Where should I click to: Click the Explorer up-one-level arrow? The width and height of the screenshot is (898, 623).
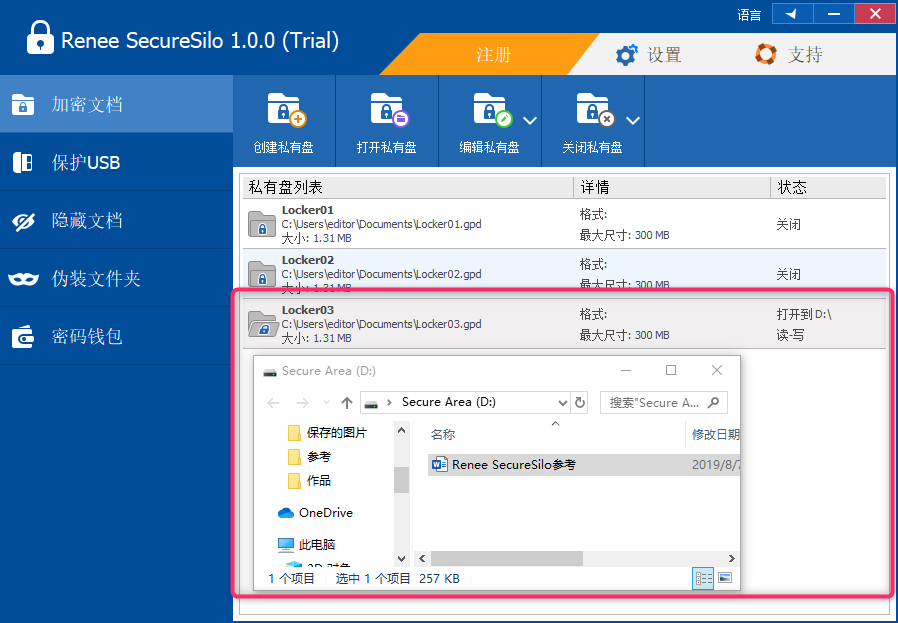[346, 403]
